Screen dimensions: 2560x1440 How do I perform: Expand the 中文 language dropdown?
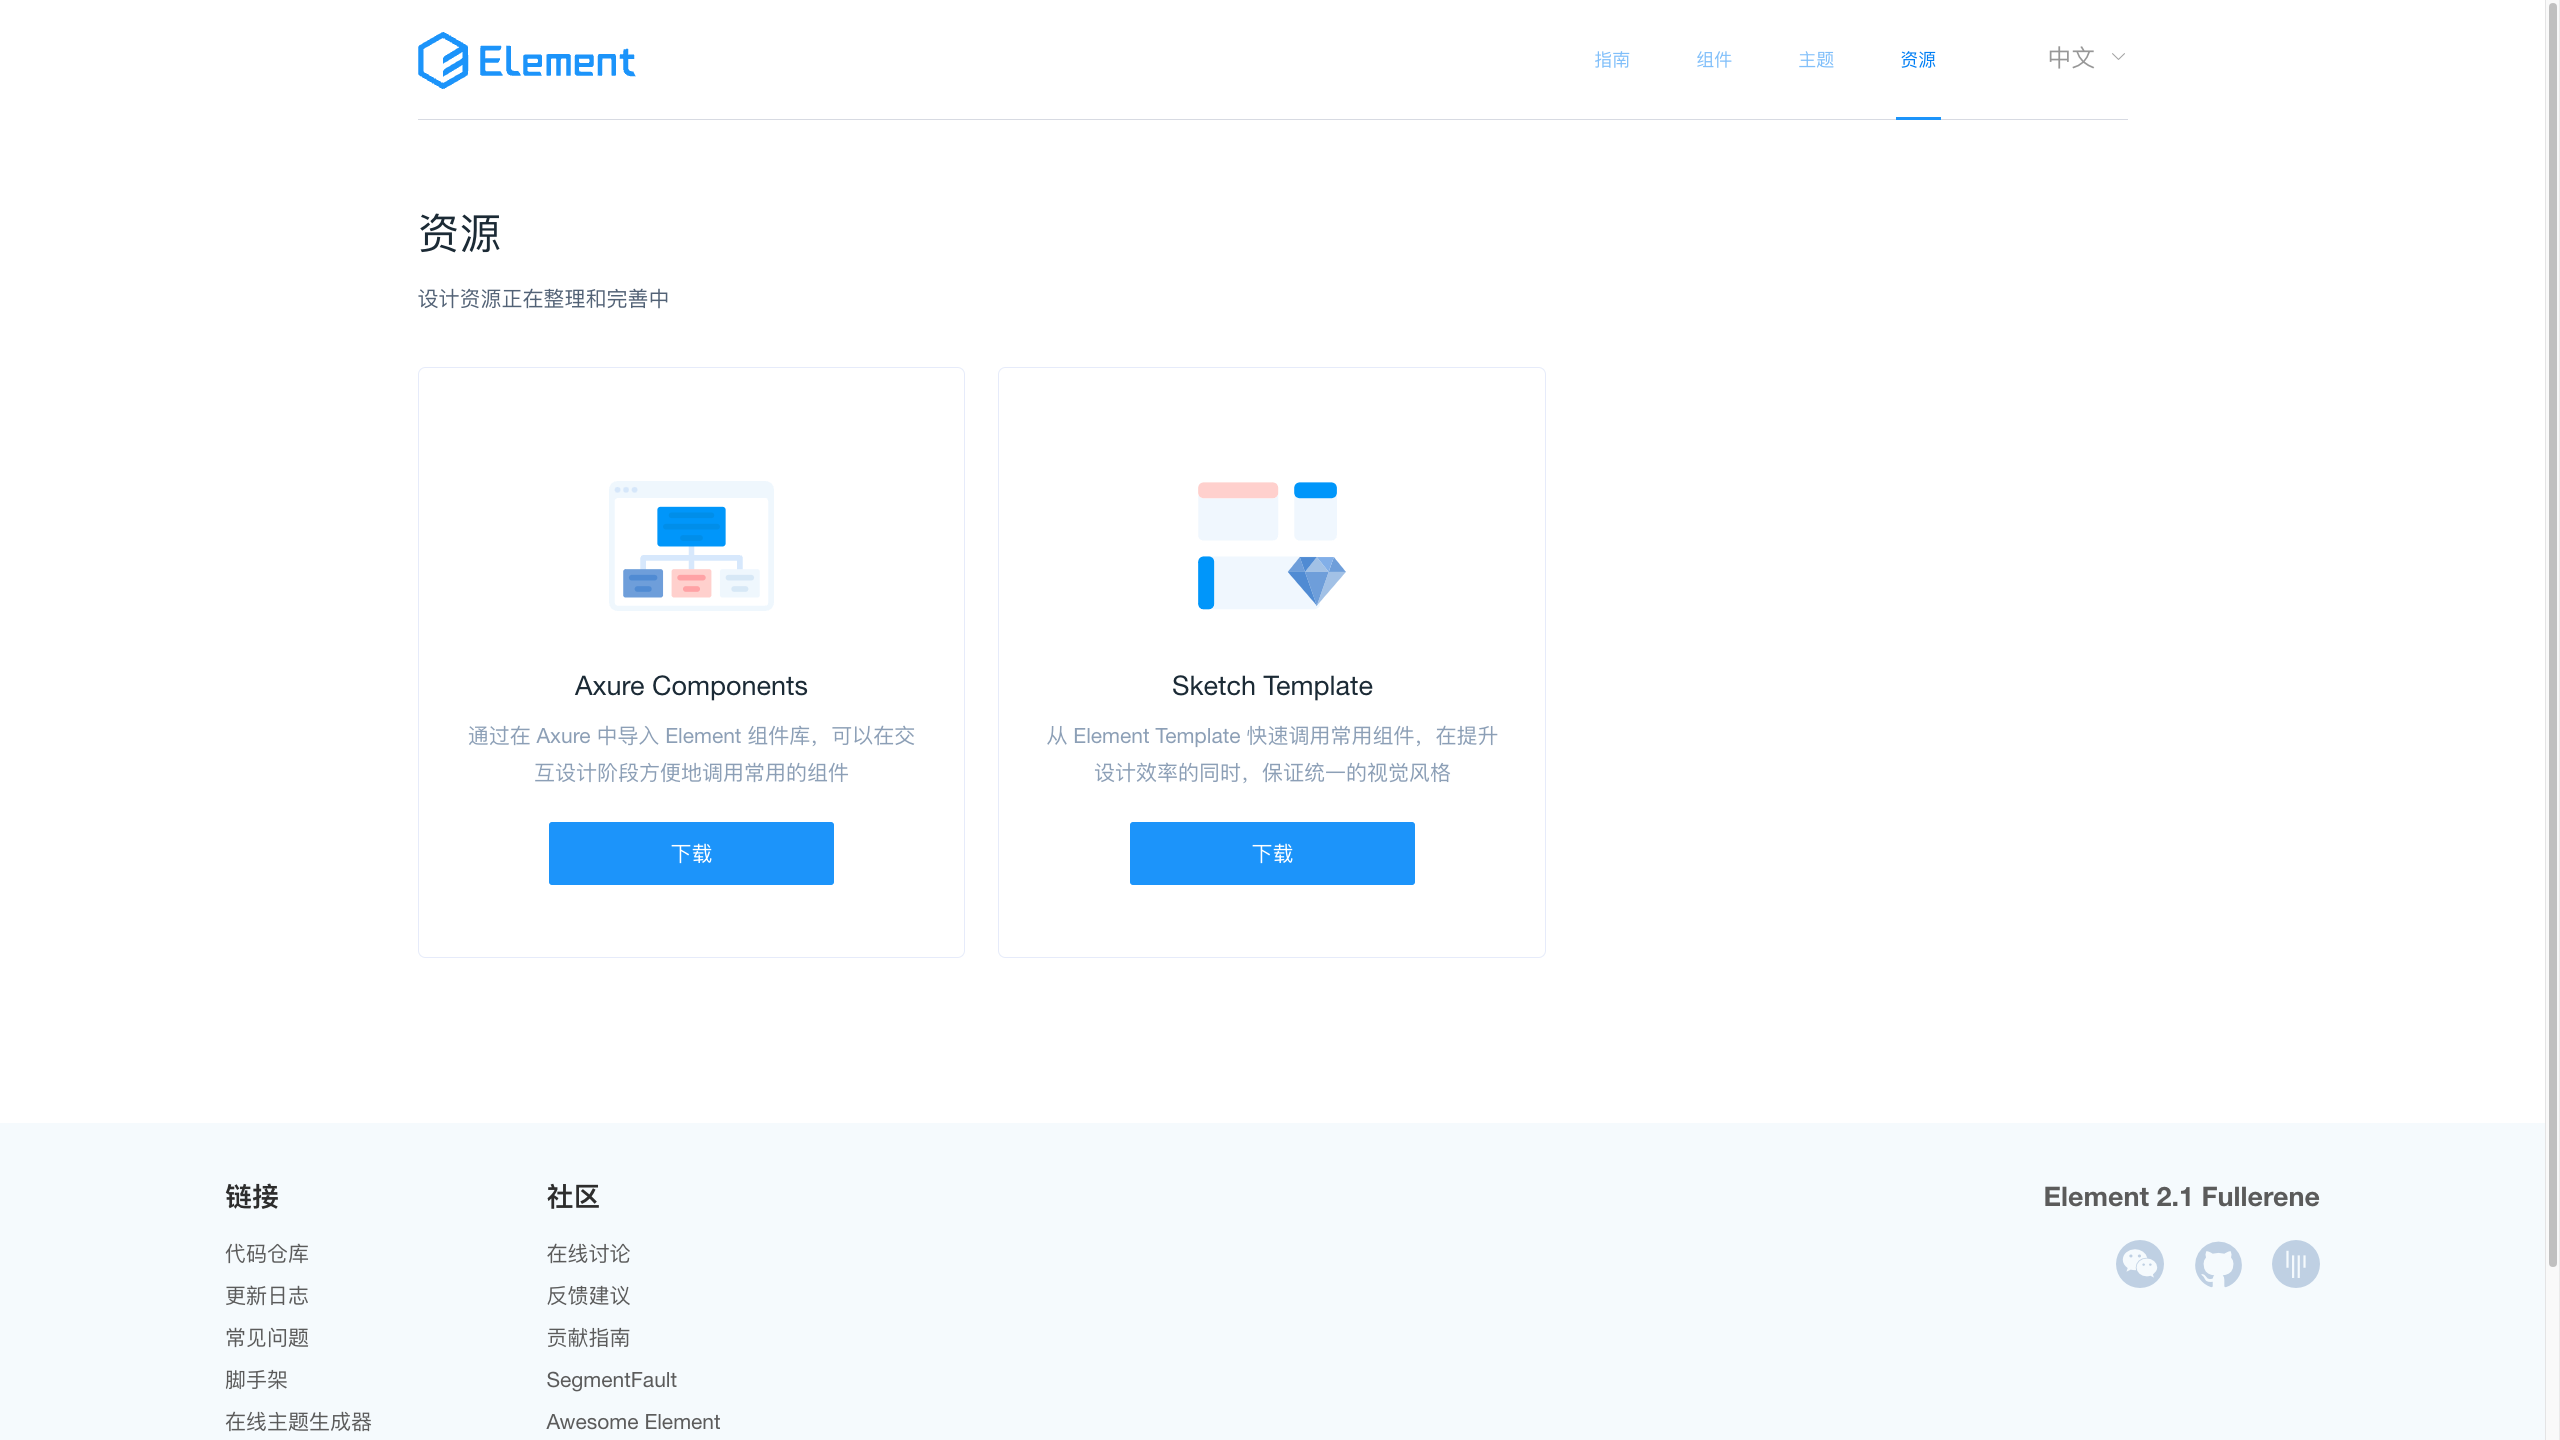click(2072, 58)
